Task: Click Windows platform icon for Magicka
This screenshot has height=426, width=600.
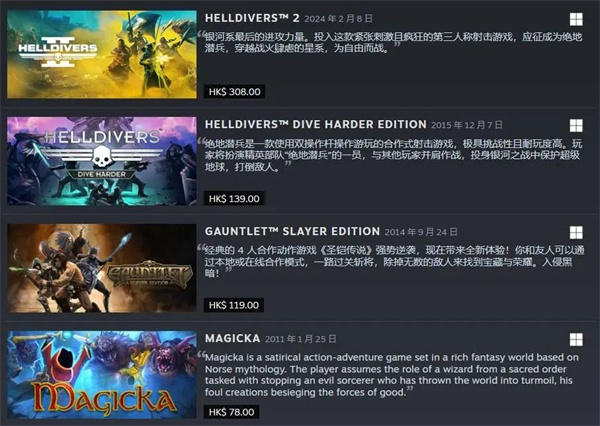Action: tap(576, 339)
